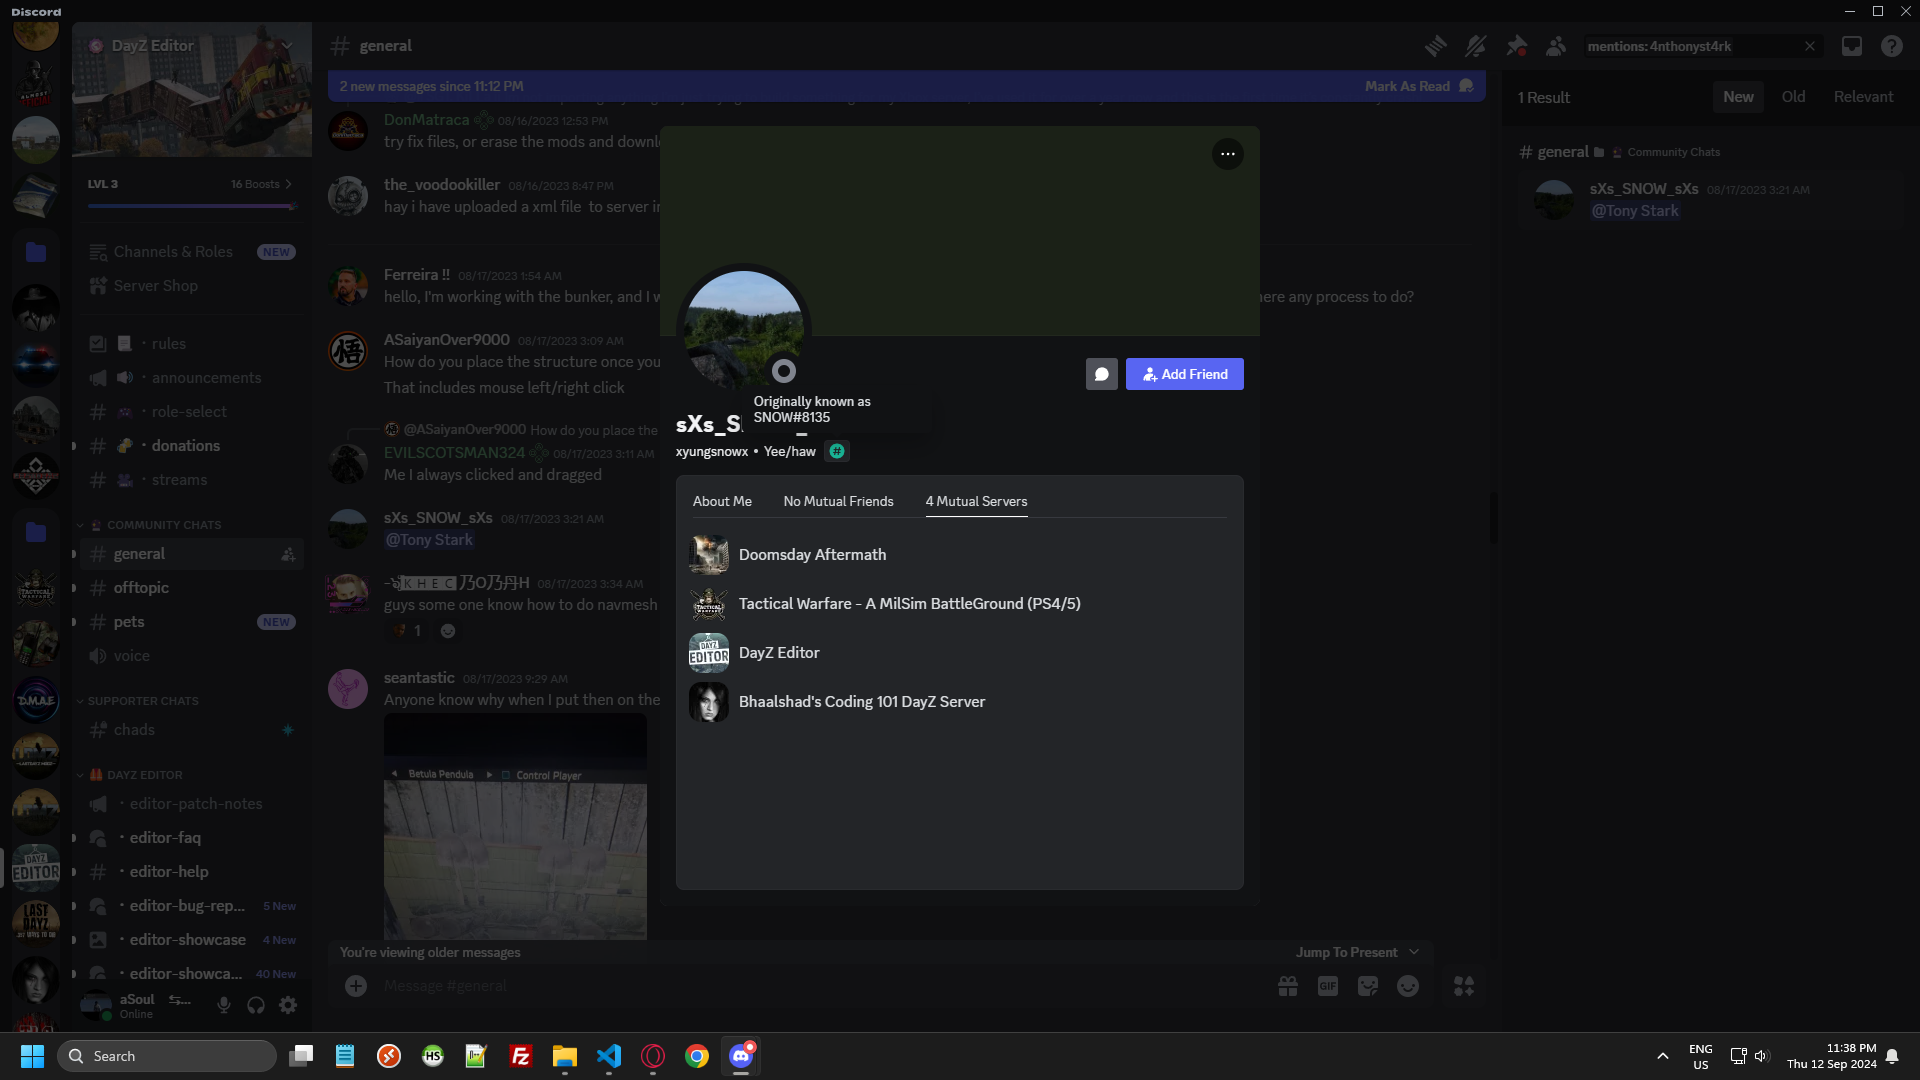
Task: Send a message via the profile chat icon
Action: click(1102, 374)
